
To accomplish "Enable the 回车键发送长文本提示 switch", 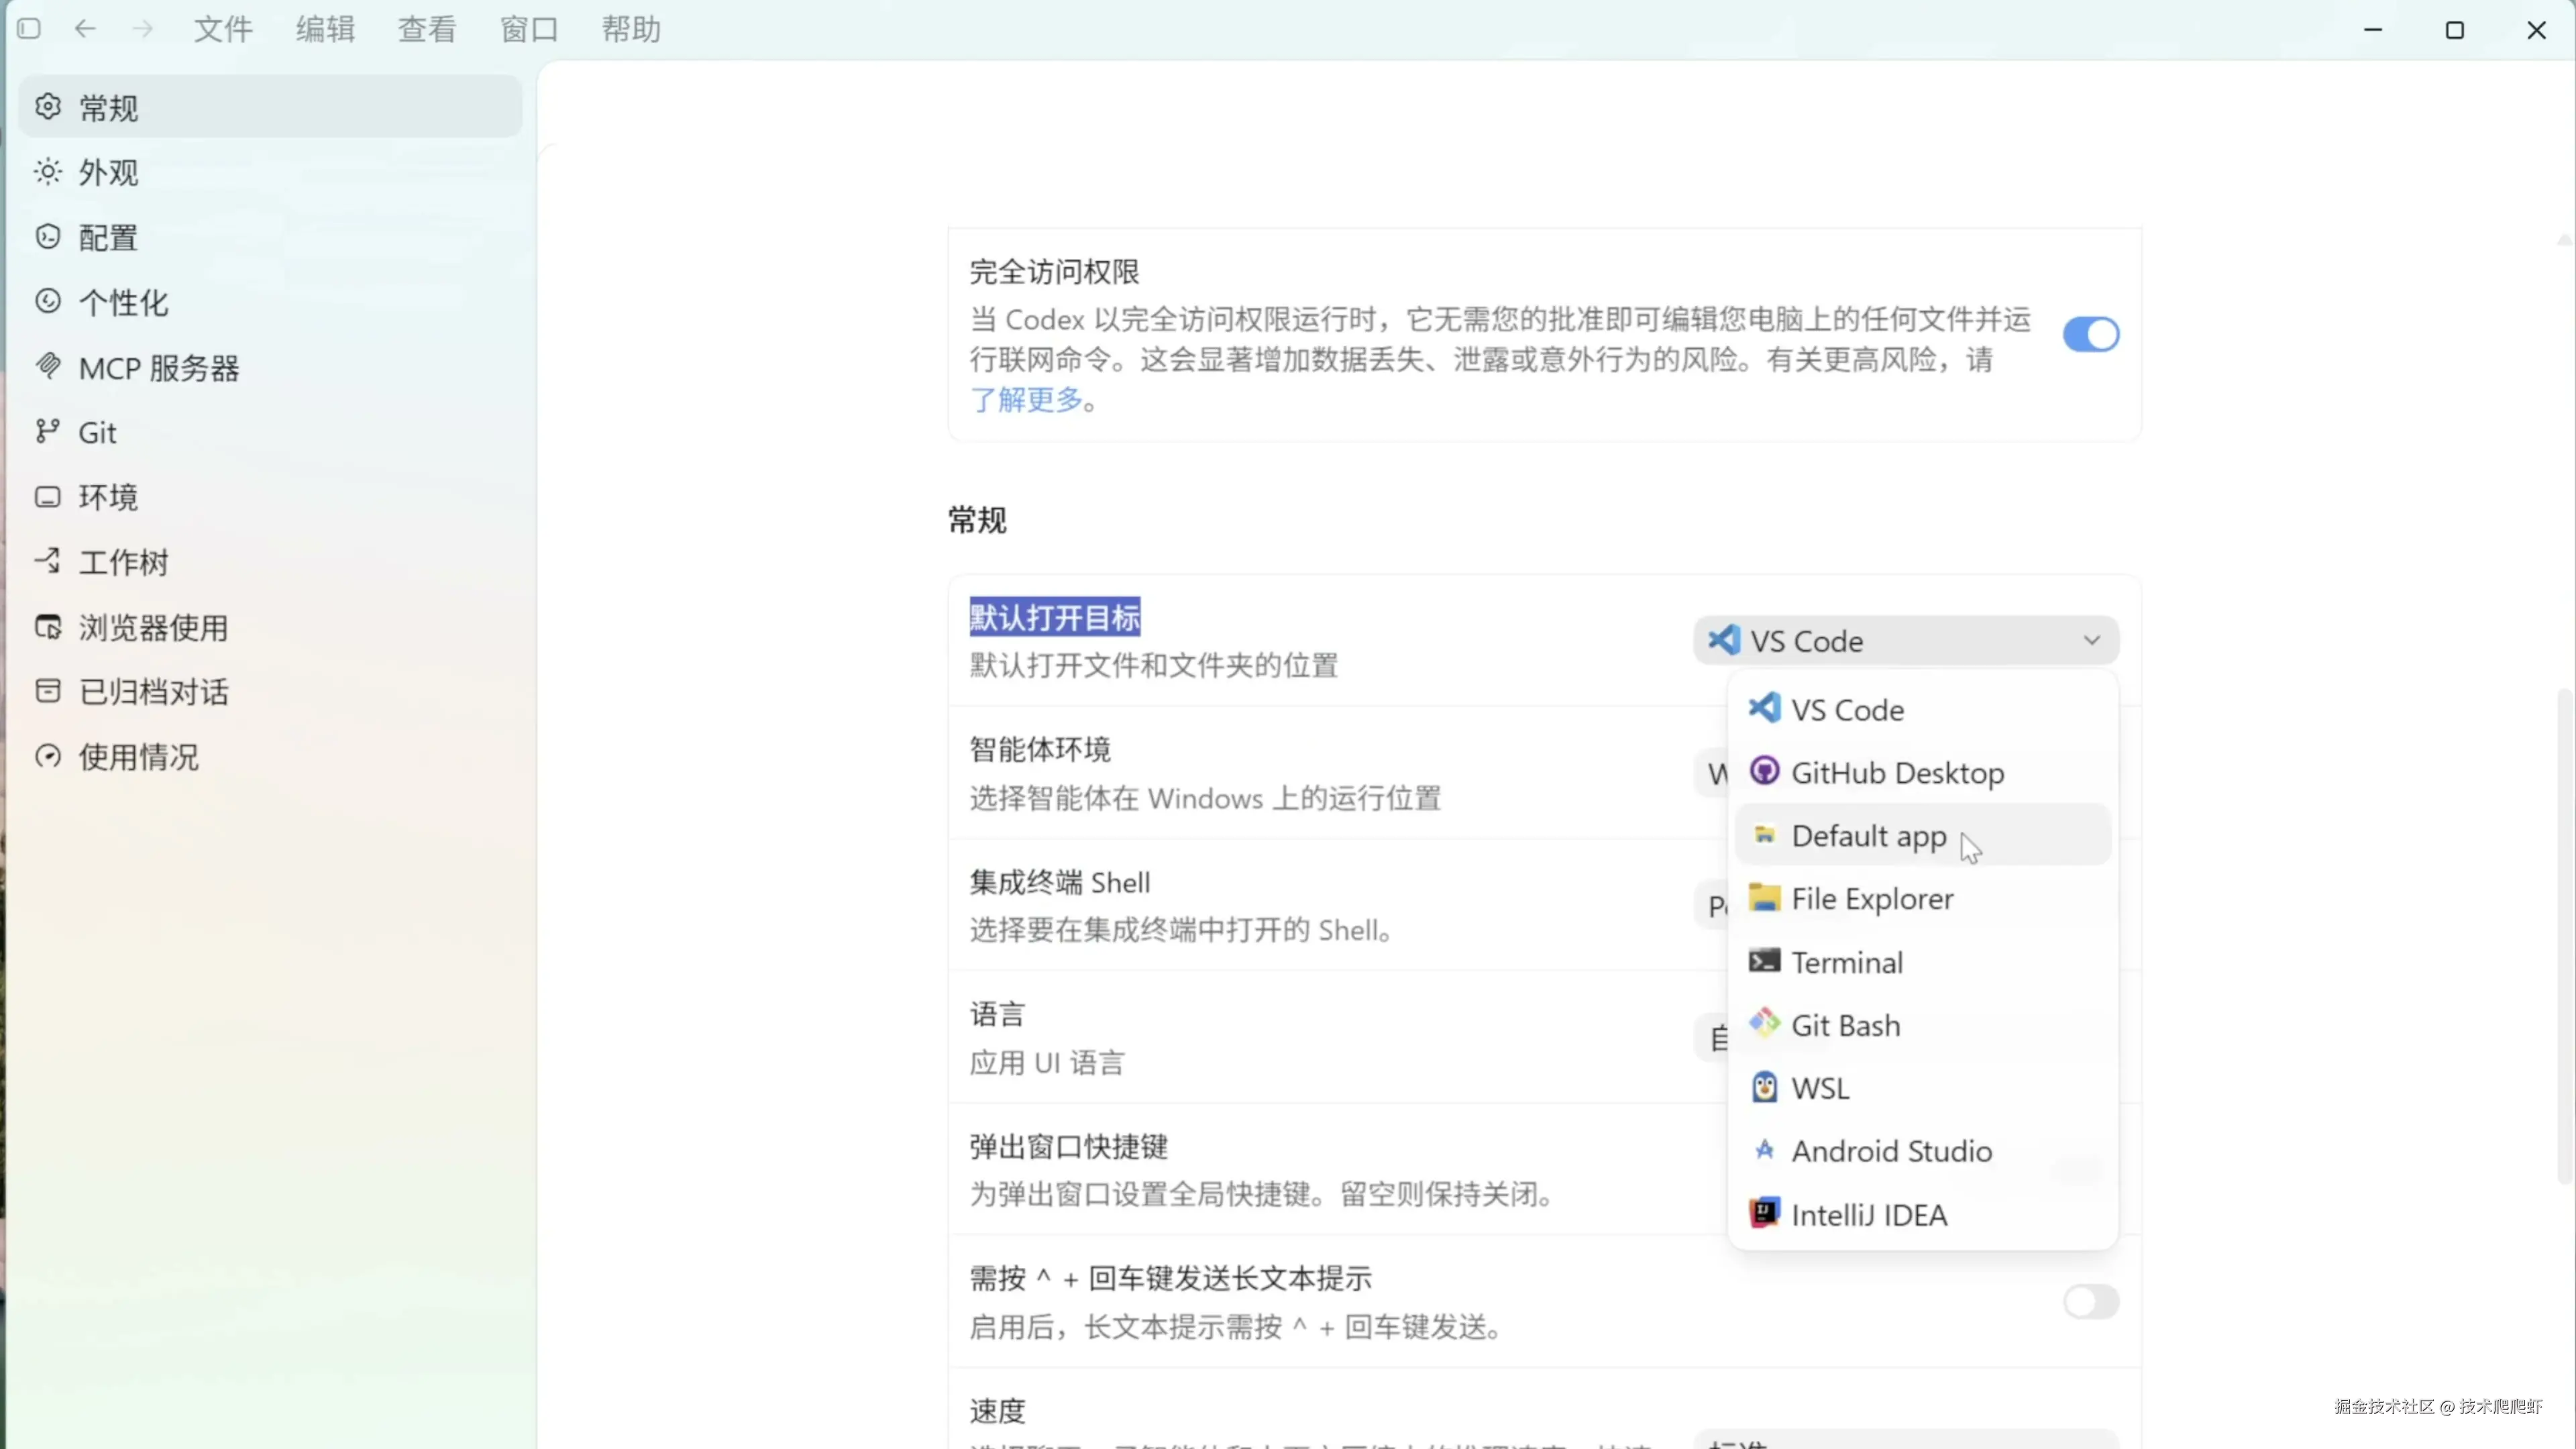I will 2090,1301.
